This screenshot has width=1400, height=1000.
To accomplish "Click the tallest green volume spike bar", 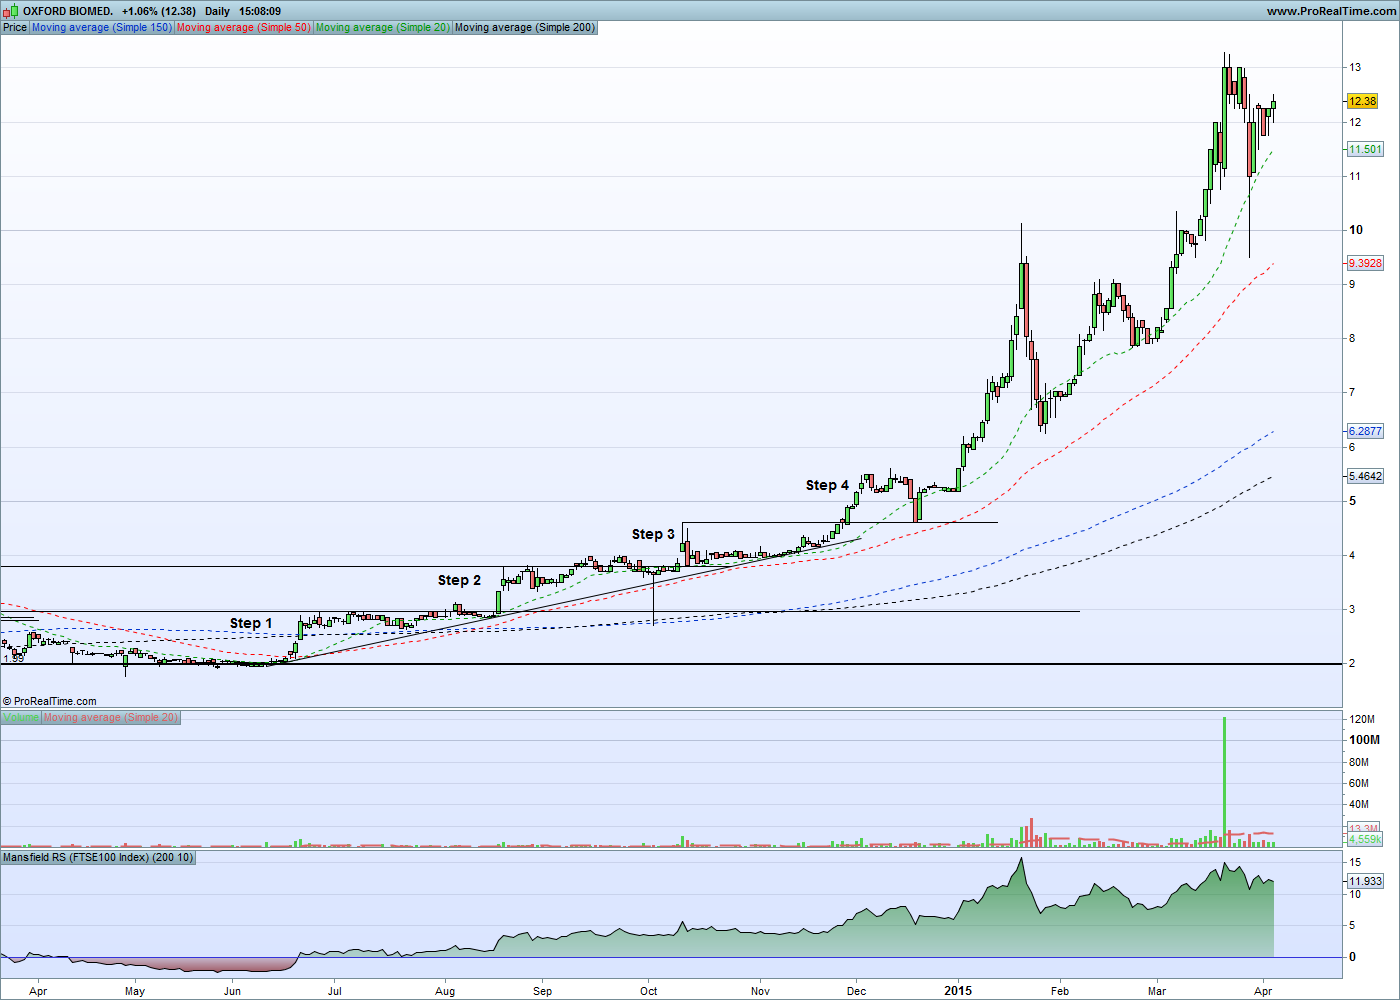I will [x=1224, y=781].
